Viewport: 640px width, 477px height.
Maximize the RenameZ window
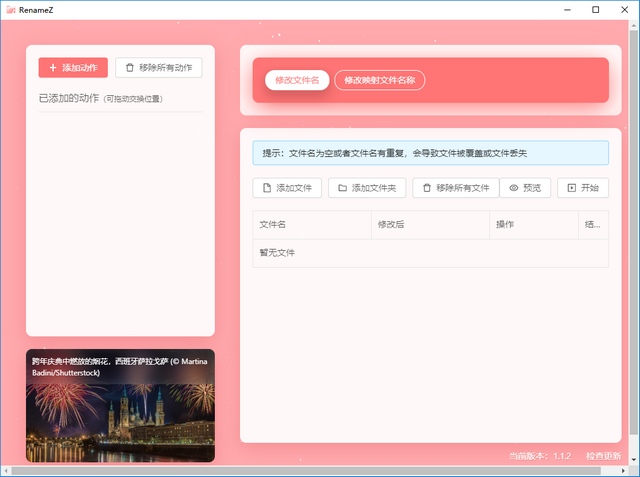(x=596, y=10)
